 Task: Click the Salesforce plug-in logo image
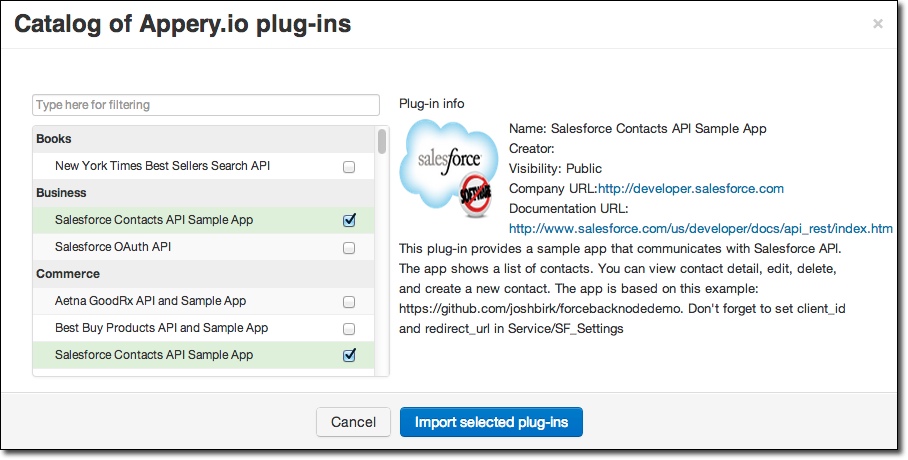pos(449,168)
